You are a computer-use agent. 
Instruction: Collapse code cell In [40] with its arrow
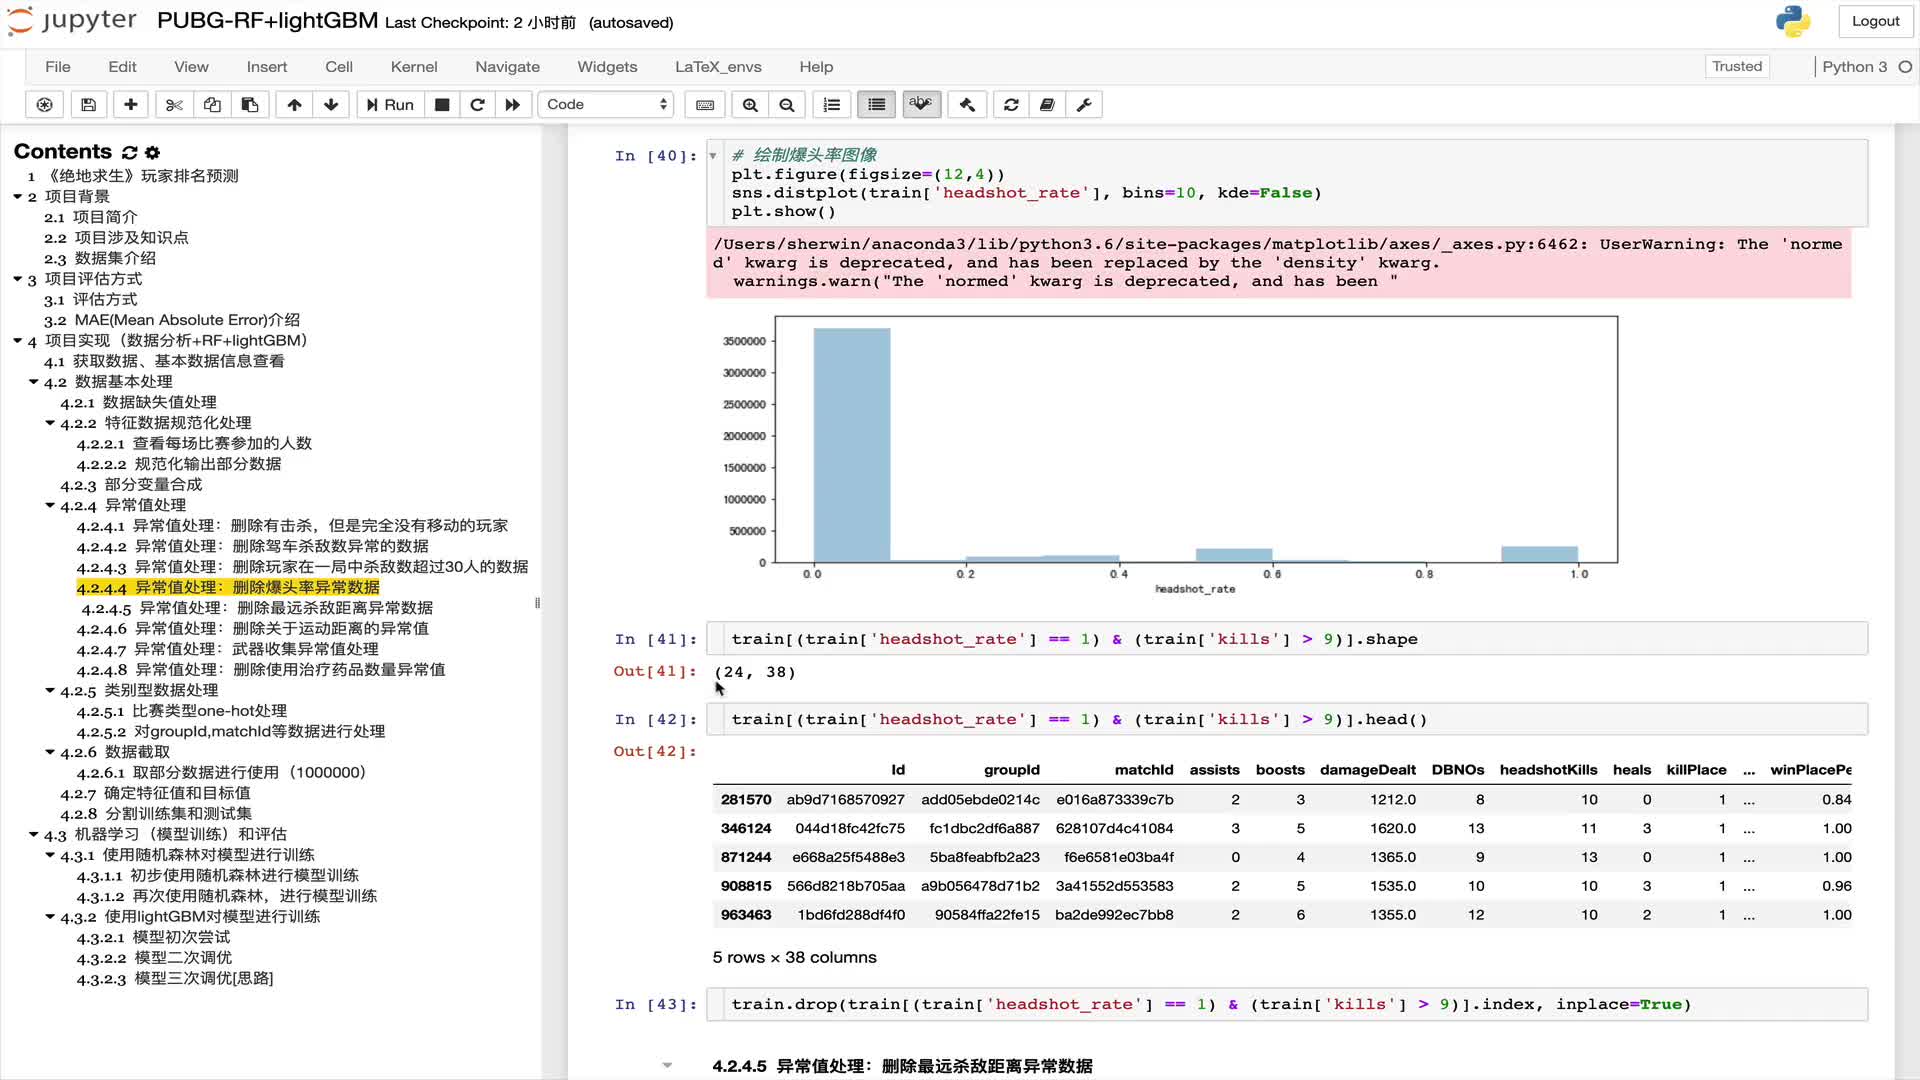tap(713, 156)
